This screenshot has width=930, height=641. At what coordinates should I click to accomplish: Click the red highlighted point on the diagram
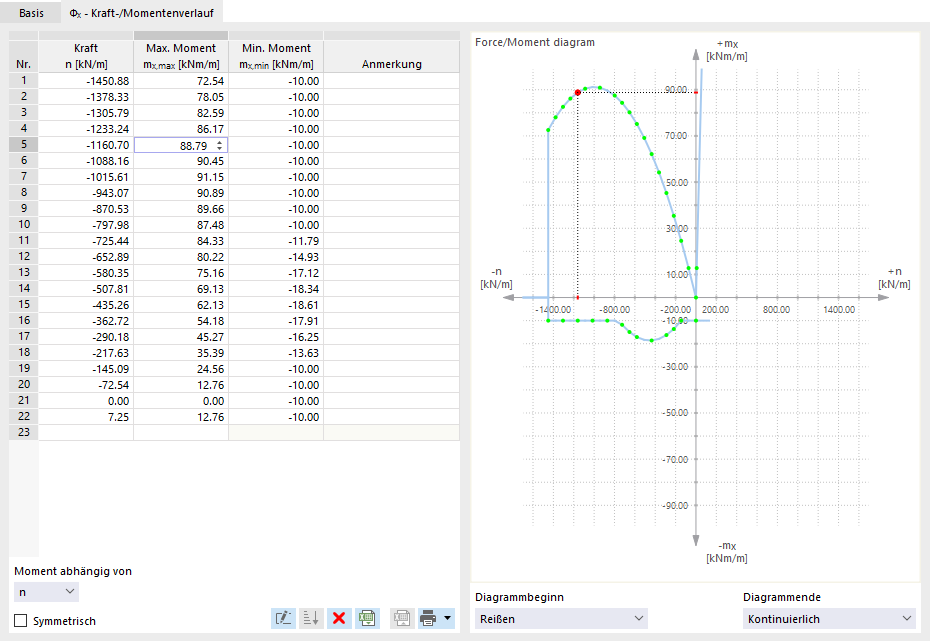click(578, 93)
